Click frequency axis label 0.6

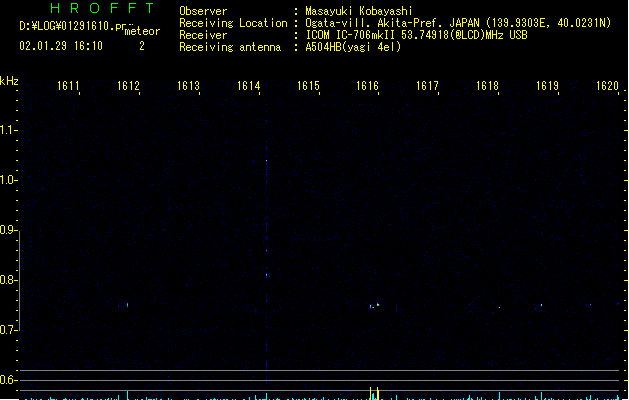(x=8, y=380)
